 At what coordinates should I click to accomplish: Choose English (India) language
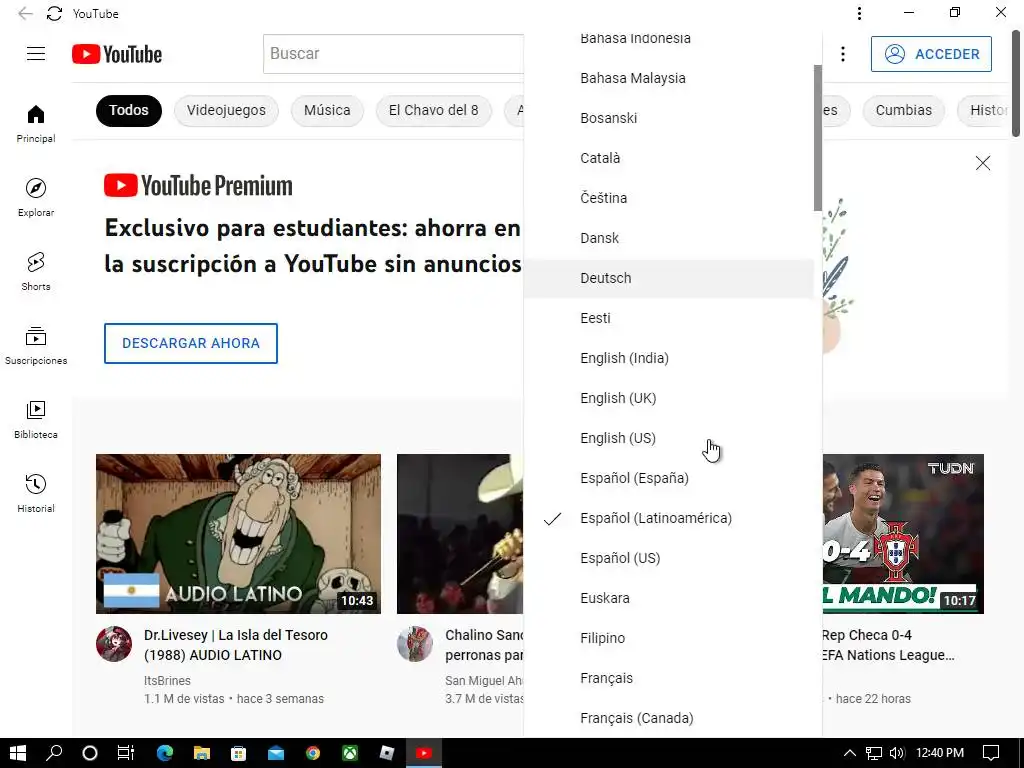pos(669,358)
